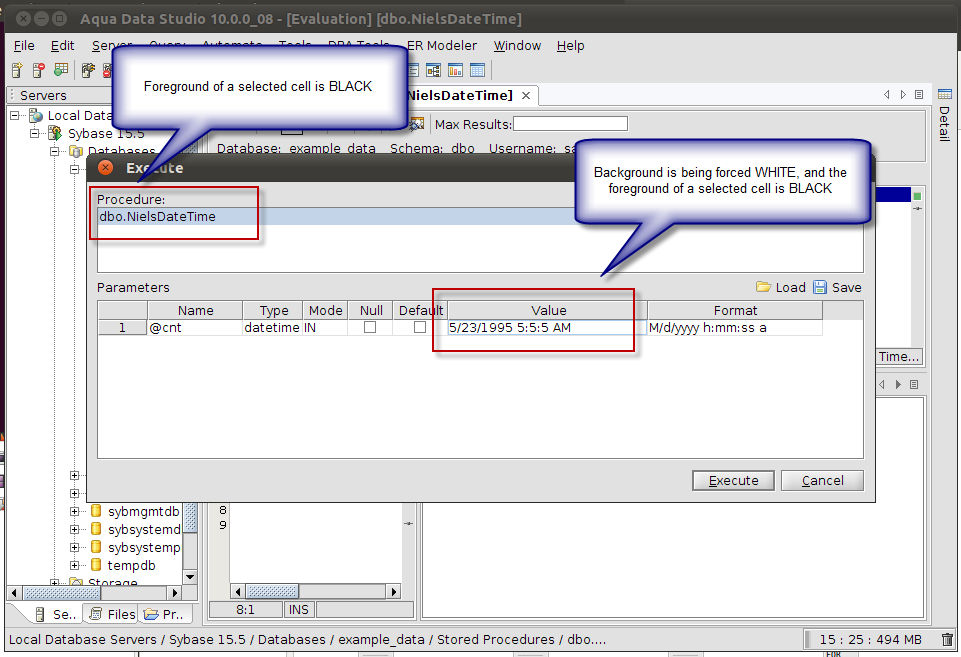Screen dimensions: 961x657
Task: Click the blue grid toolbar icon
Action: coord(477,70)
